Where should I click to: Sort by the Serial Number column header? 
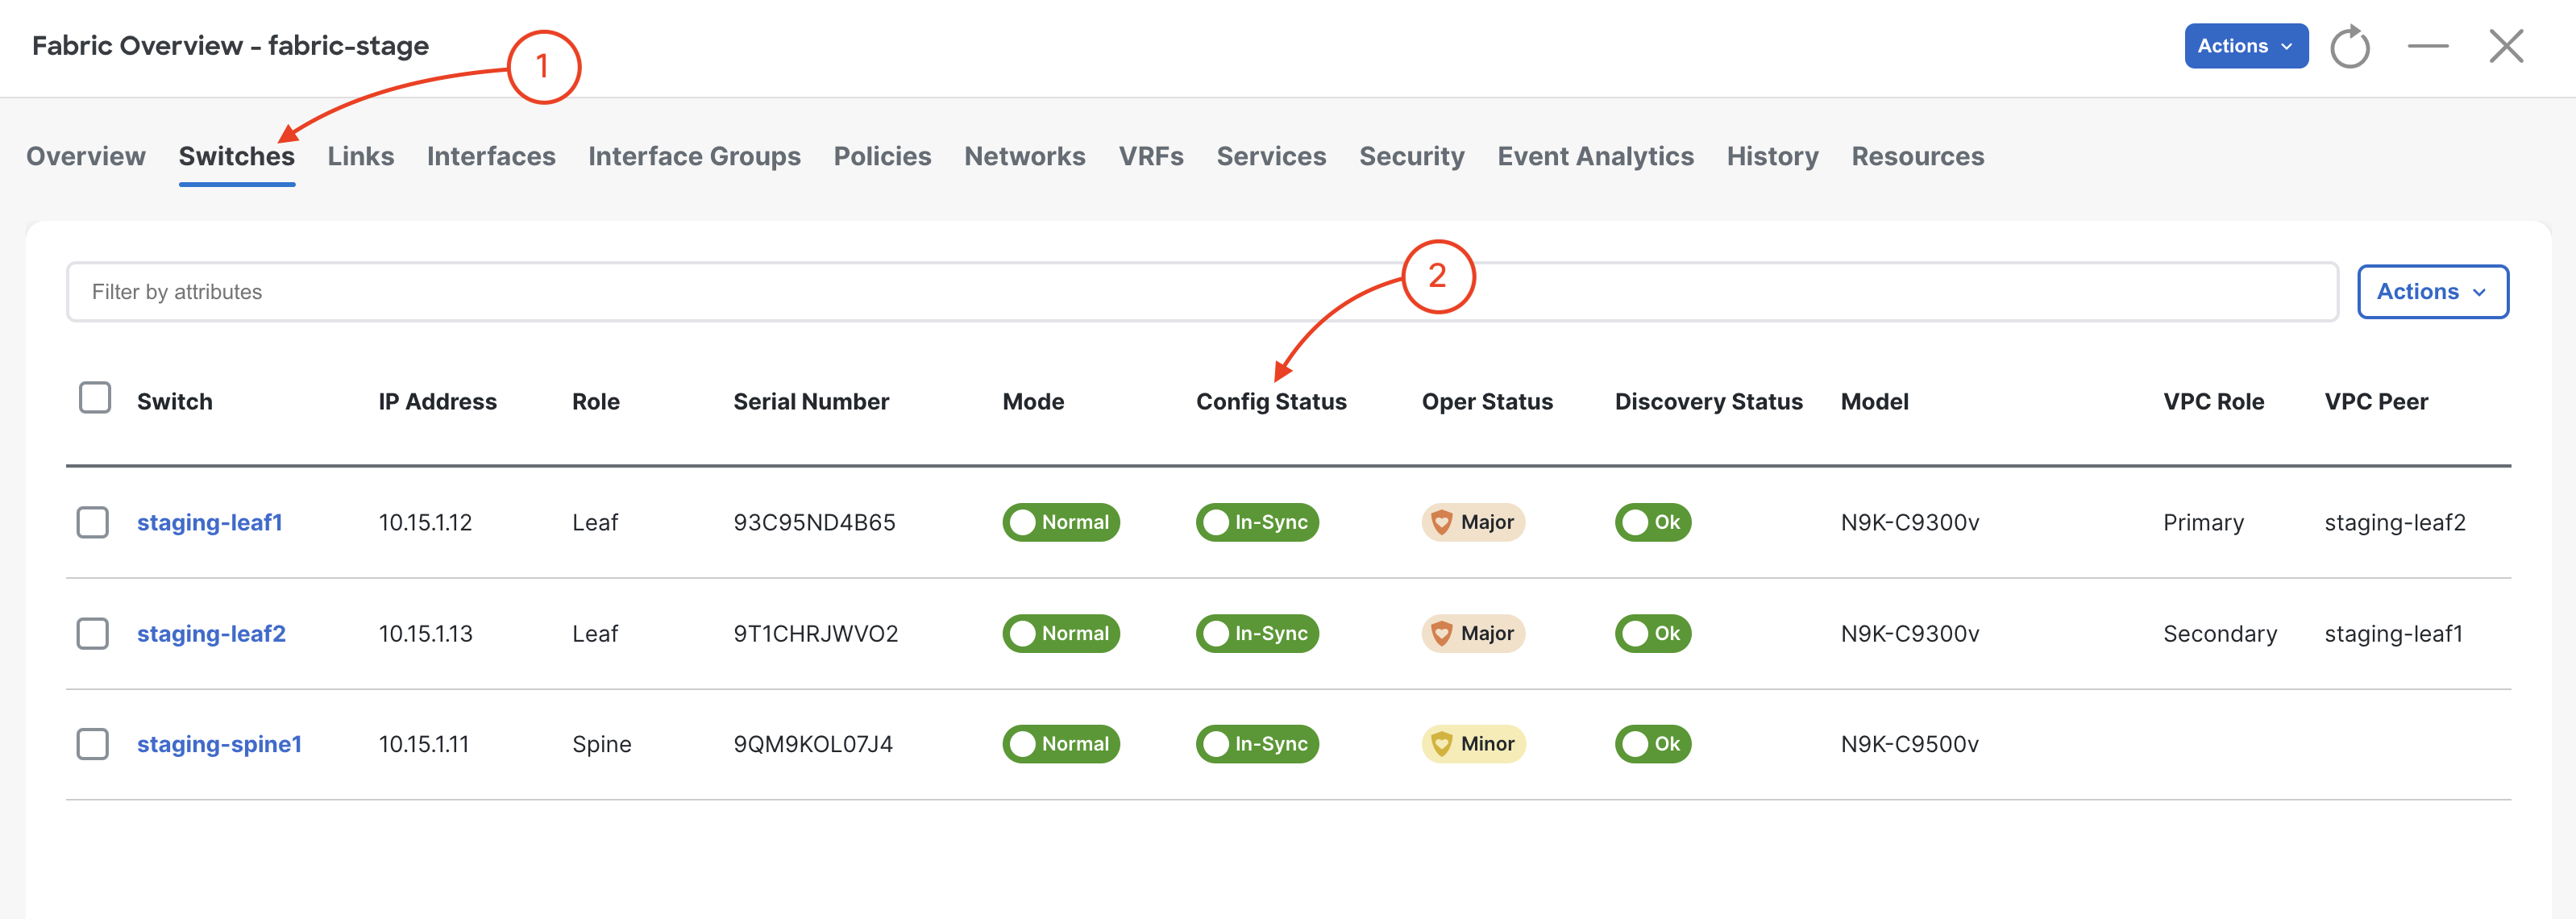click(811, 401)
